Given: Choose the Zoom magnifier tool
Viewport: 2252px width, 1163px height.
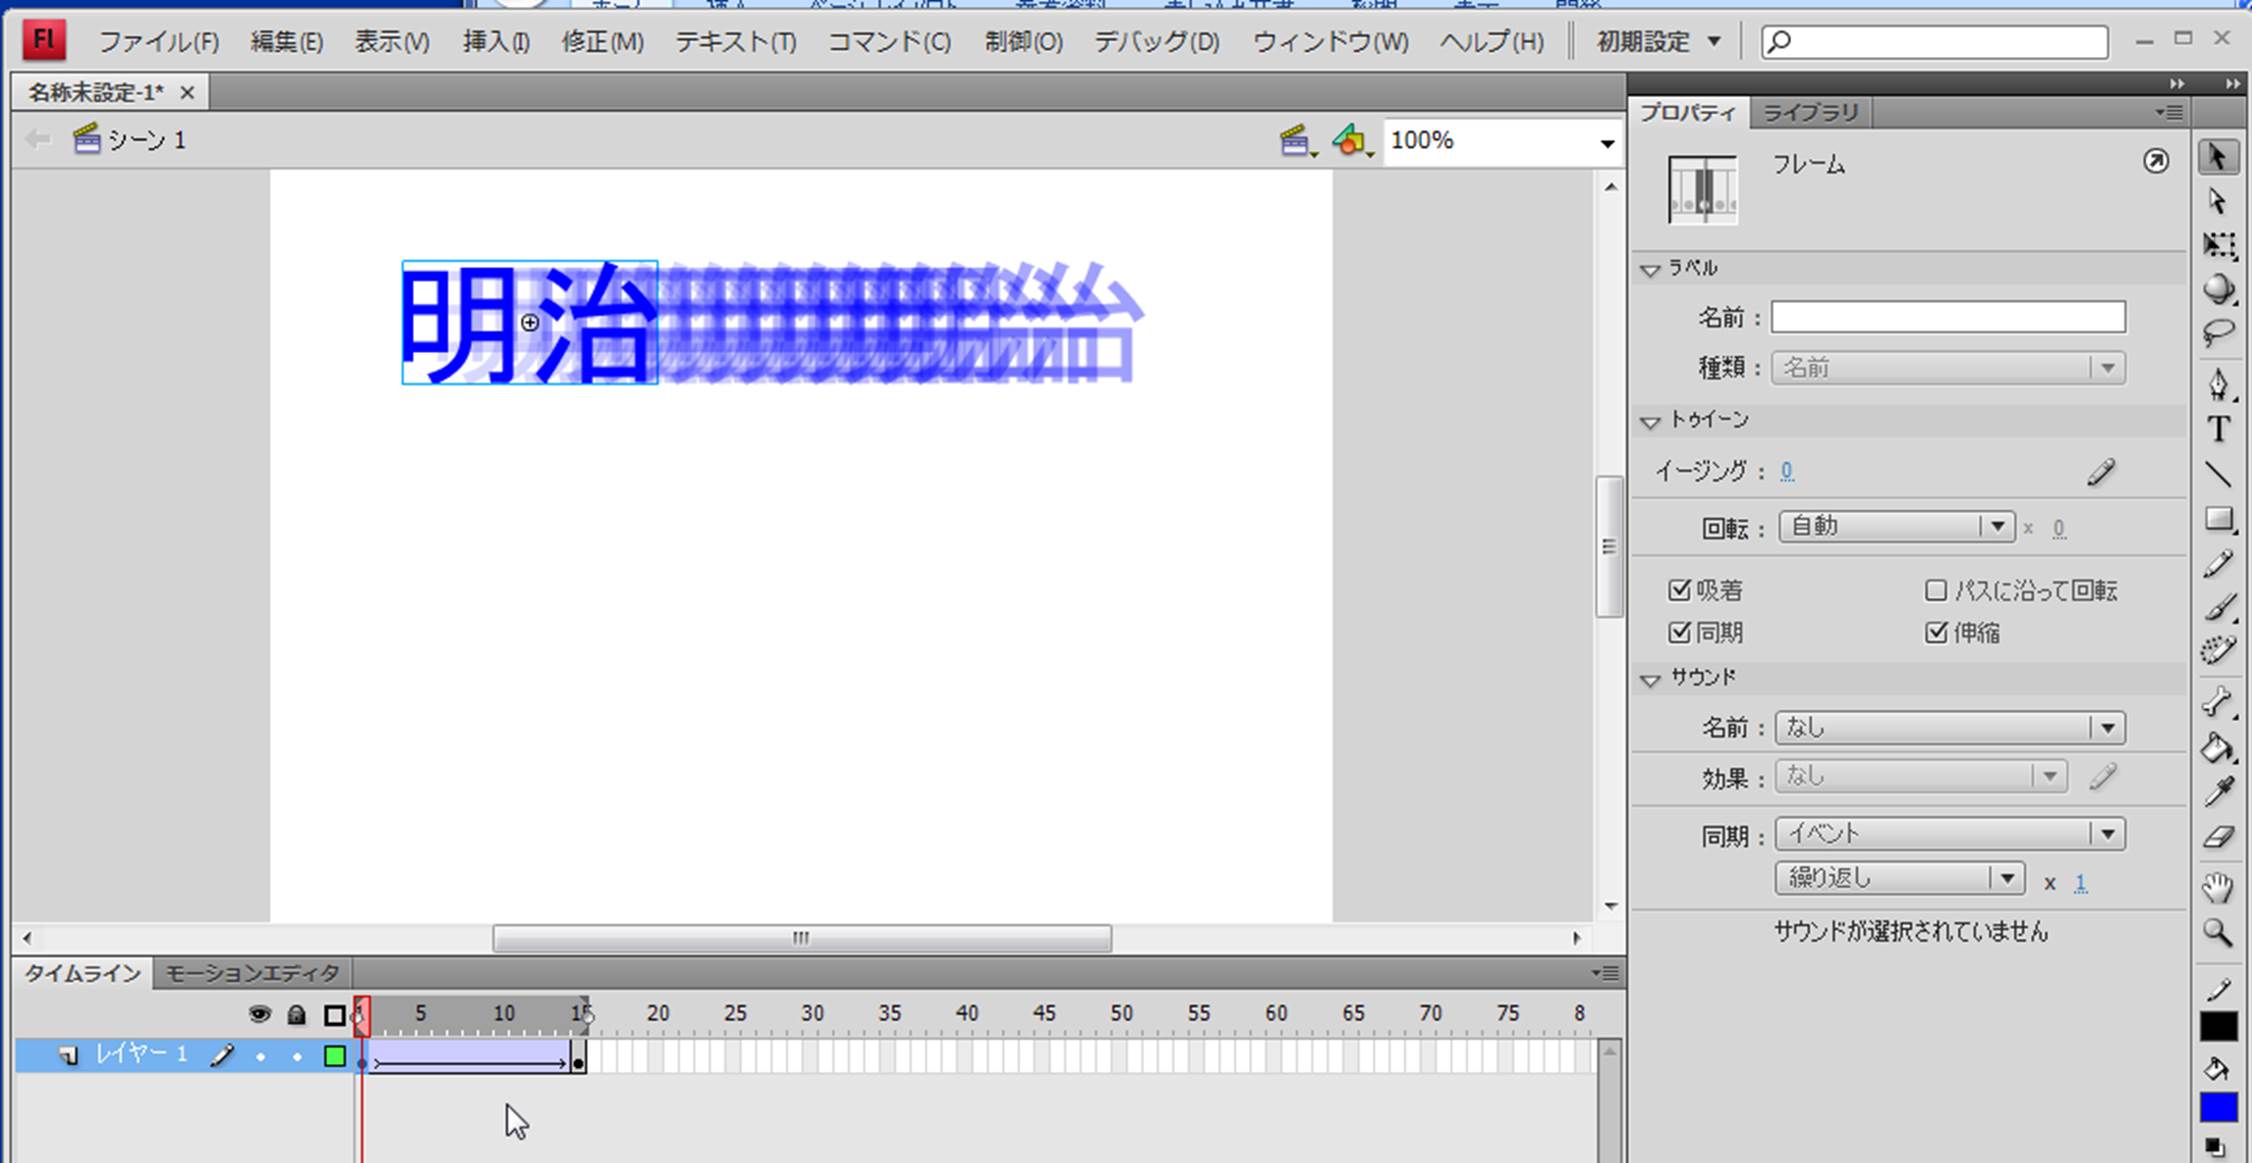Looking at the screenshot, I should (x=2218, y=933).
